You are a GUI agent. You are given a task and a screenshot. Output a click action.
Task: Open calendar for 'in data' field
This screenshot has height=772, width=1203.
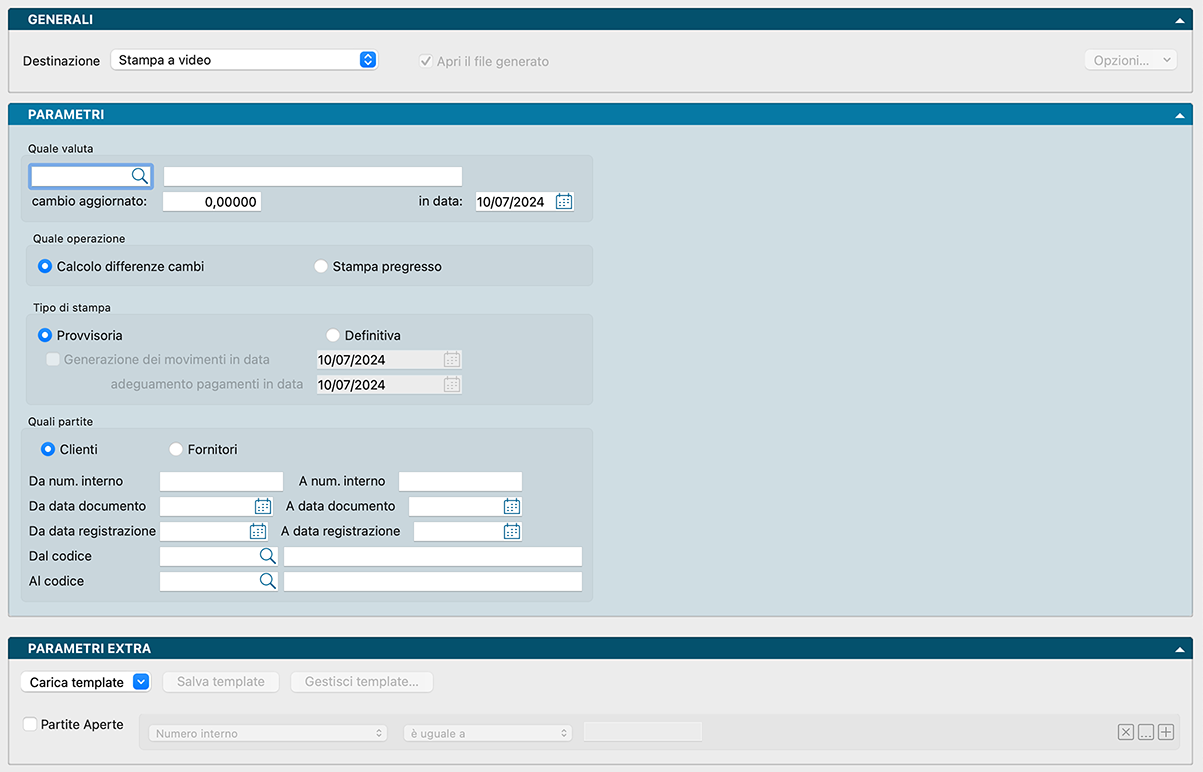[x=564, y=201]
